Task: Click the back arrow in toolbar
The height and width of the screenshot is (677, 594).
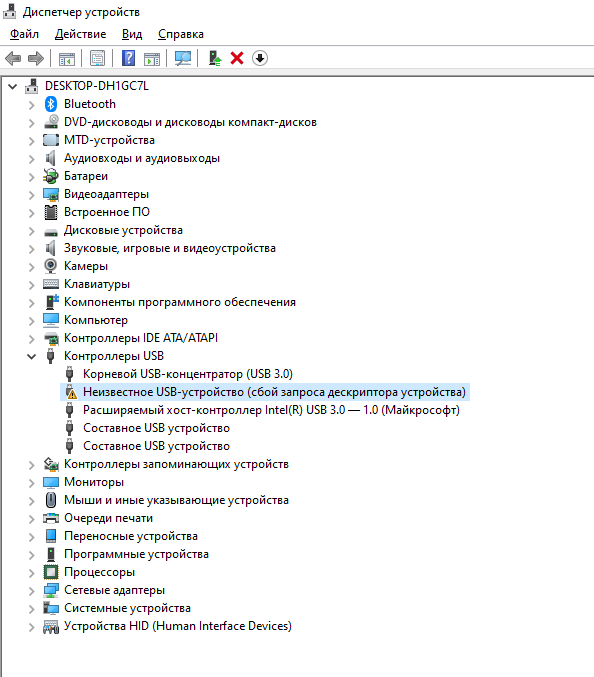Action: tap(13, 58)
